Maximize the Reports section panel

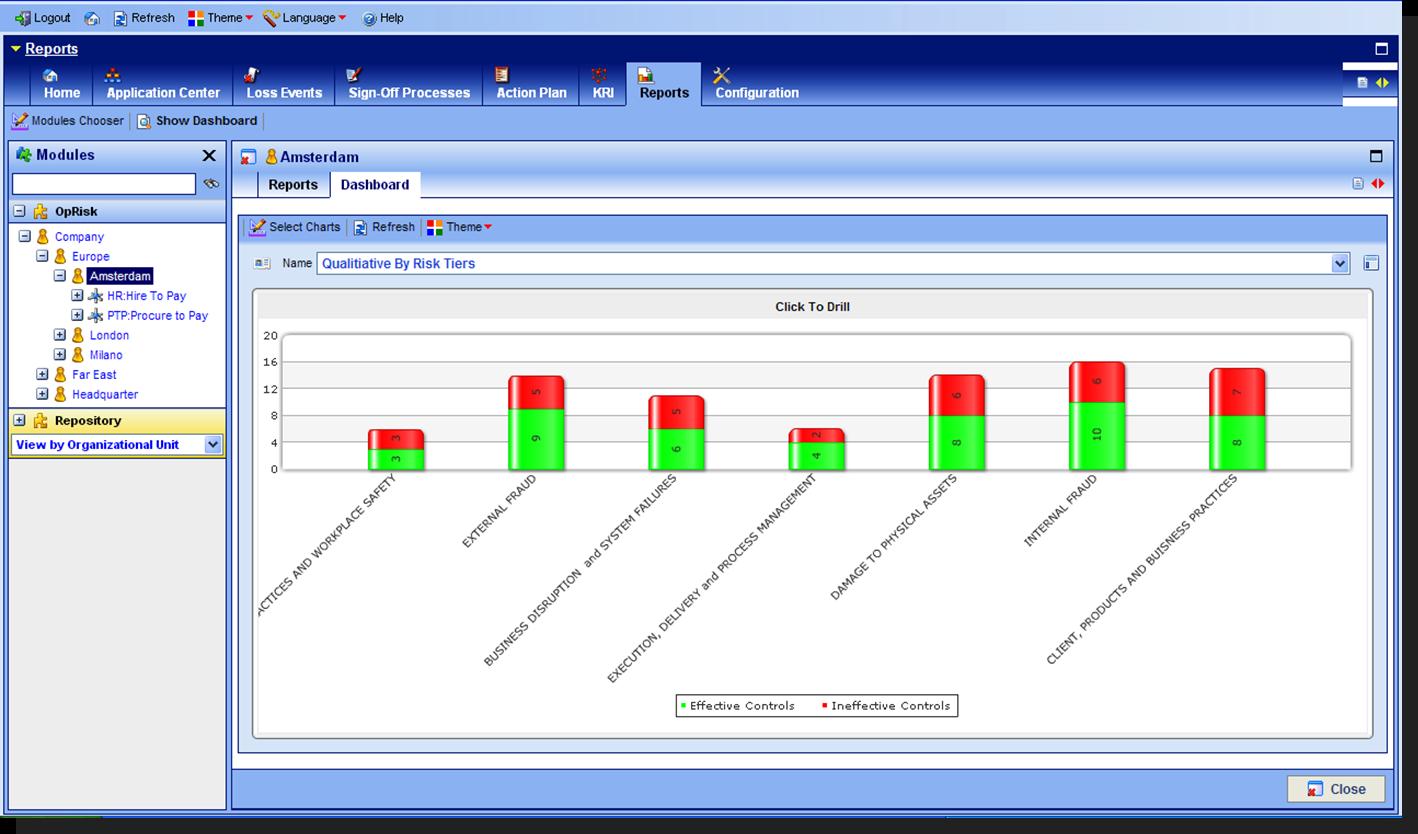click(1382, 49)
